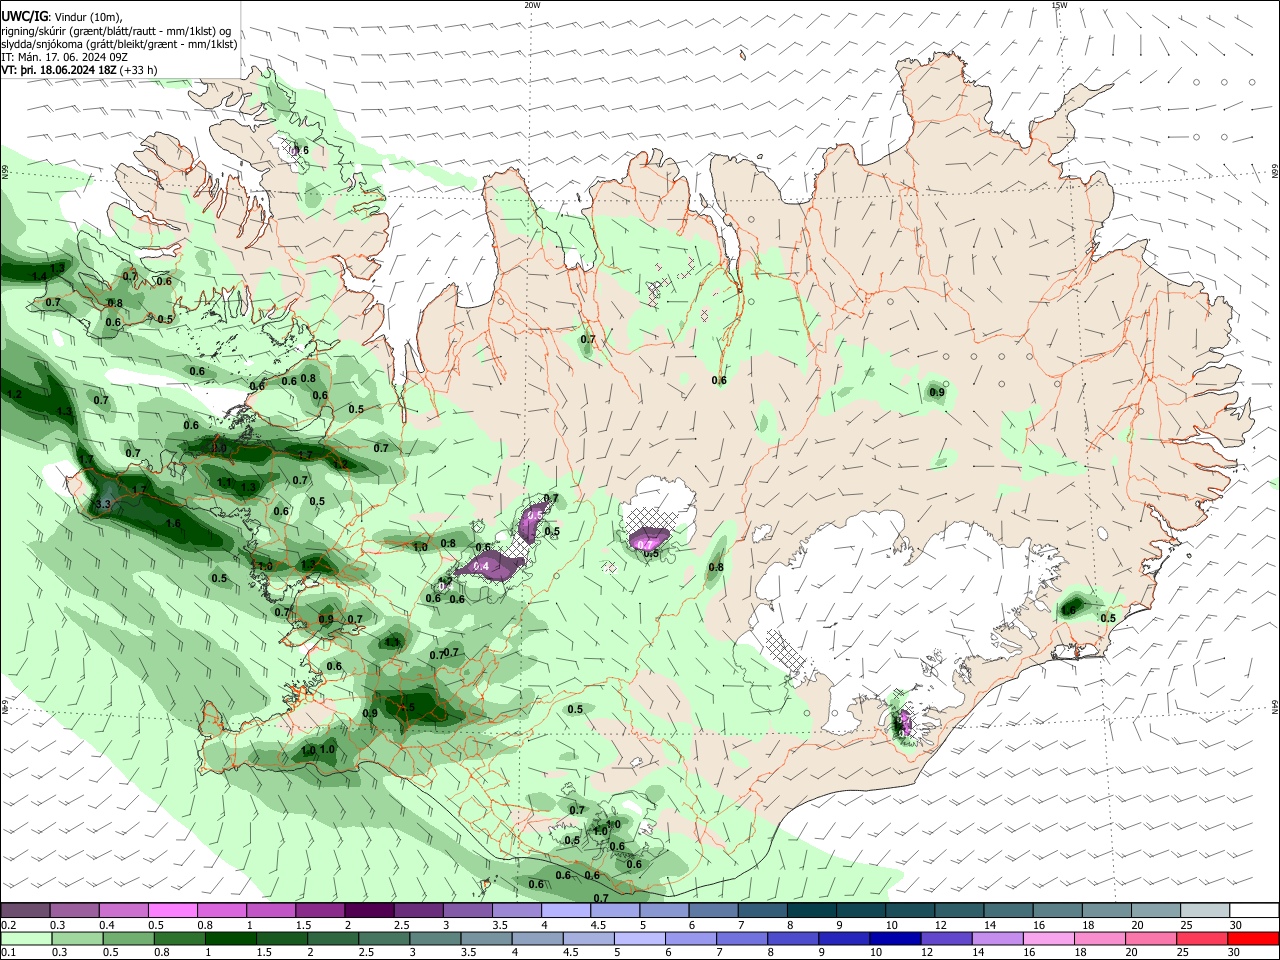Select the white swatch after 30 in the upper legend row
1280x960 pixels.
point(1253,911)
